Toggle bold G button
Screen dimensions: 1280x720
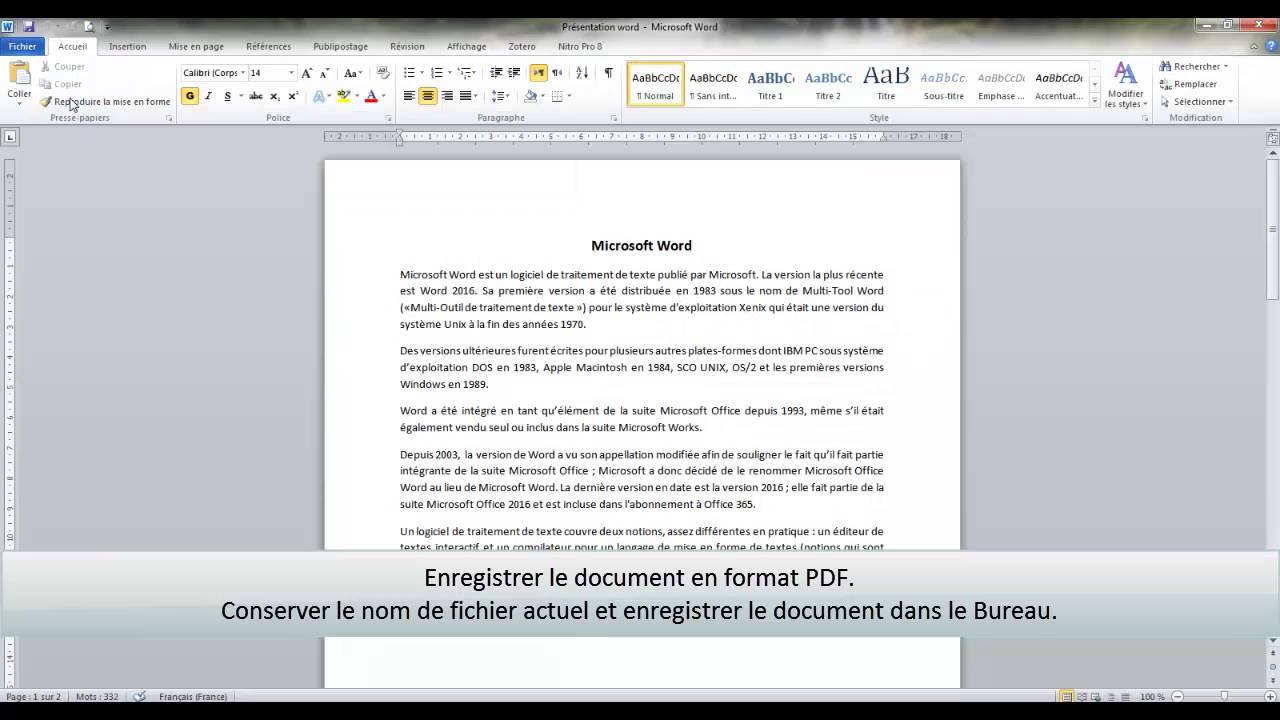(x=190, y=96)
